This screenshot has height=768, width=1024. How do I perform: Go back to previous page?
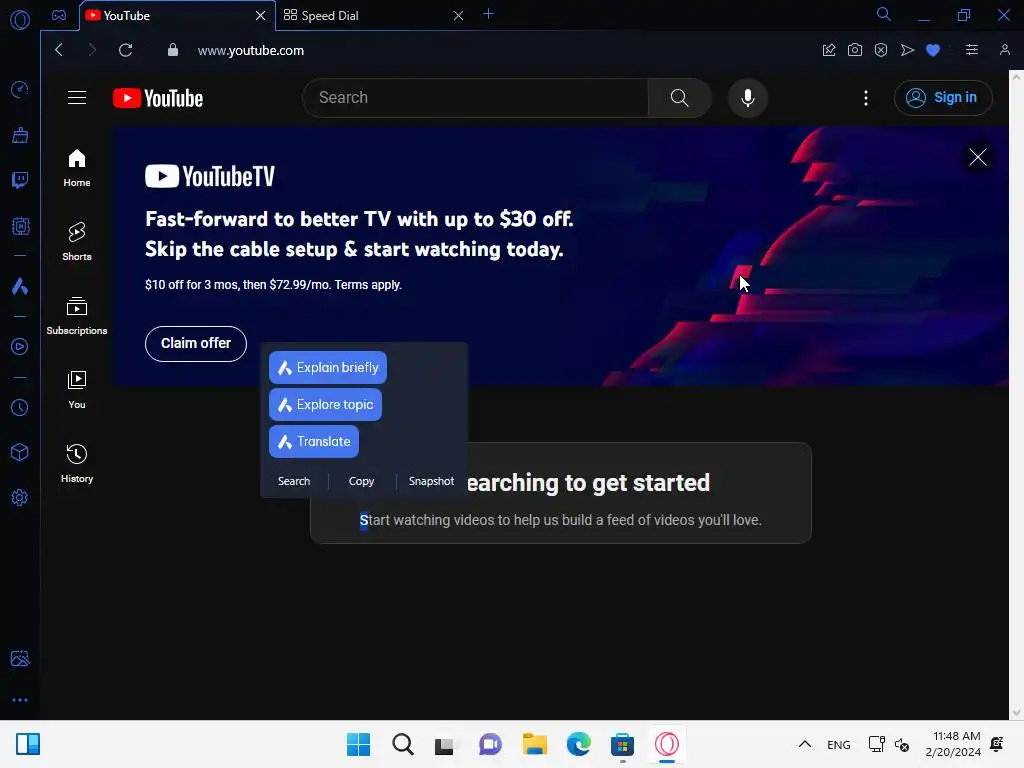coord(59,50)
